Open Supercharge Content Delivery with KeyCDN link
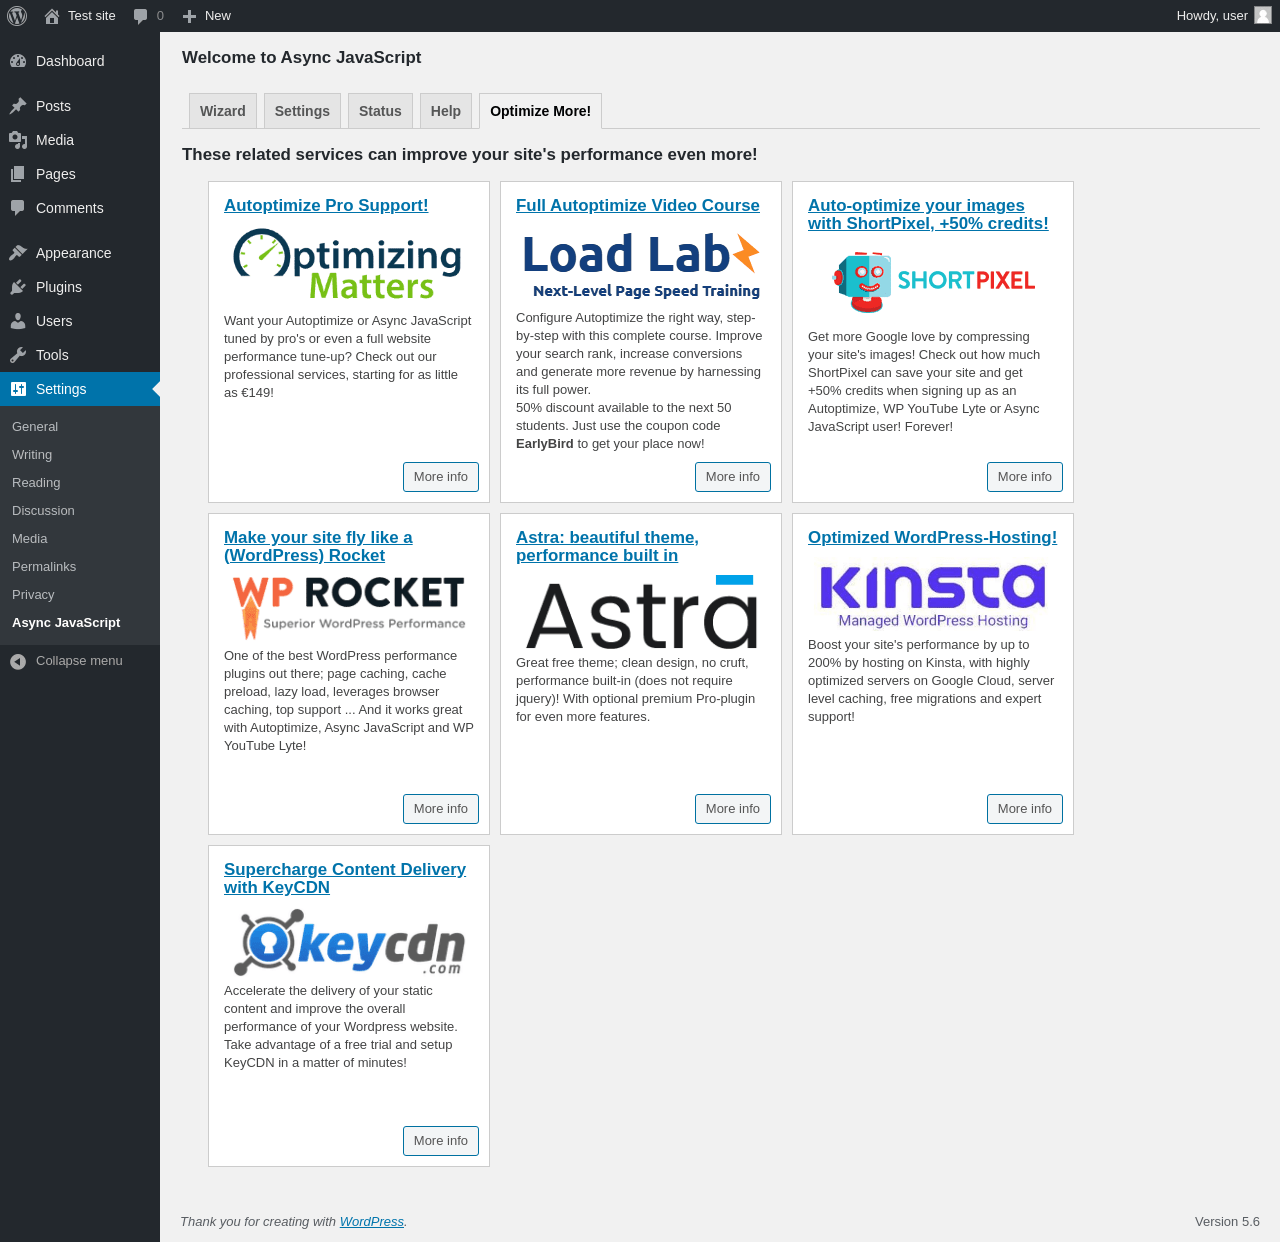The image size is (1280, 1242). (345, 878)
